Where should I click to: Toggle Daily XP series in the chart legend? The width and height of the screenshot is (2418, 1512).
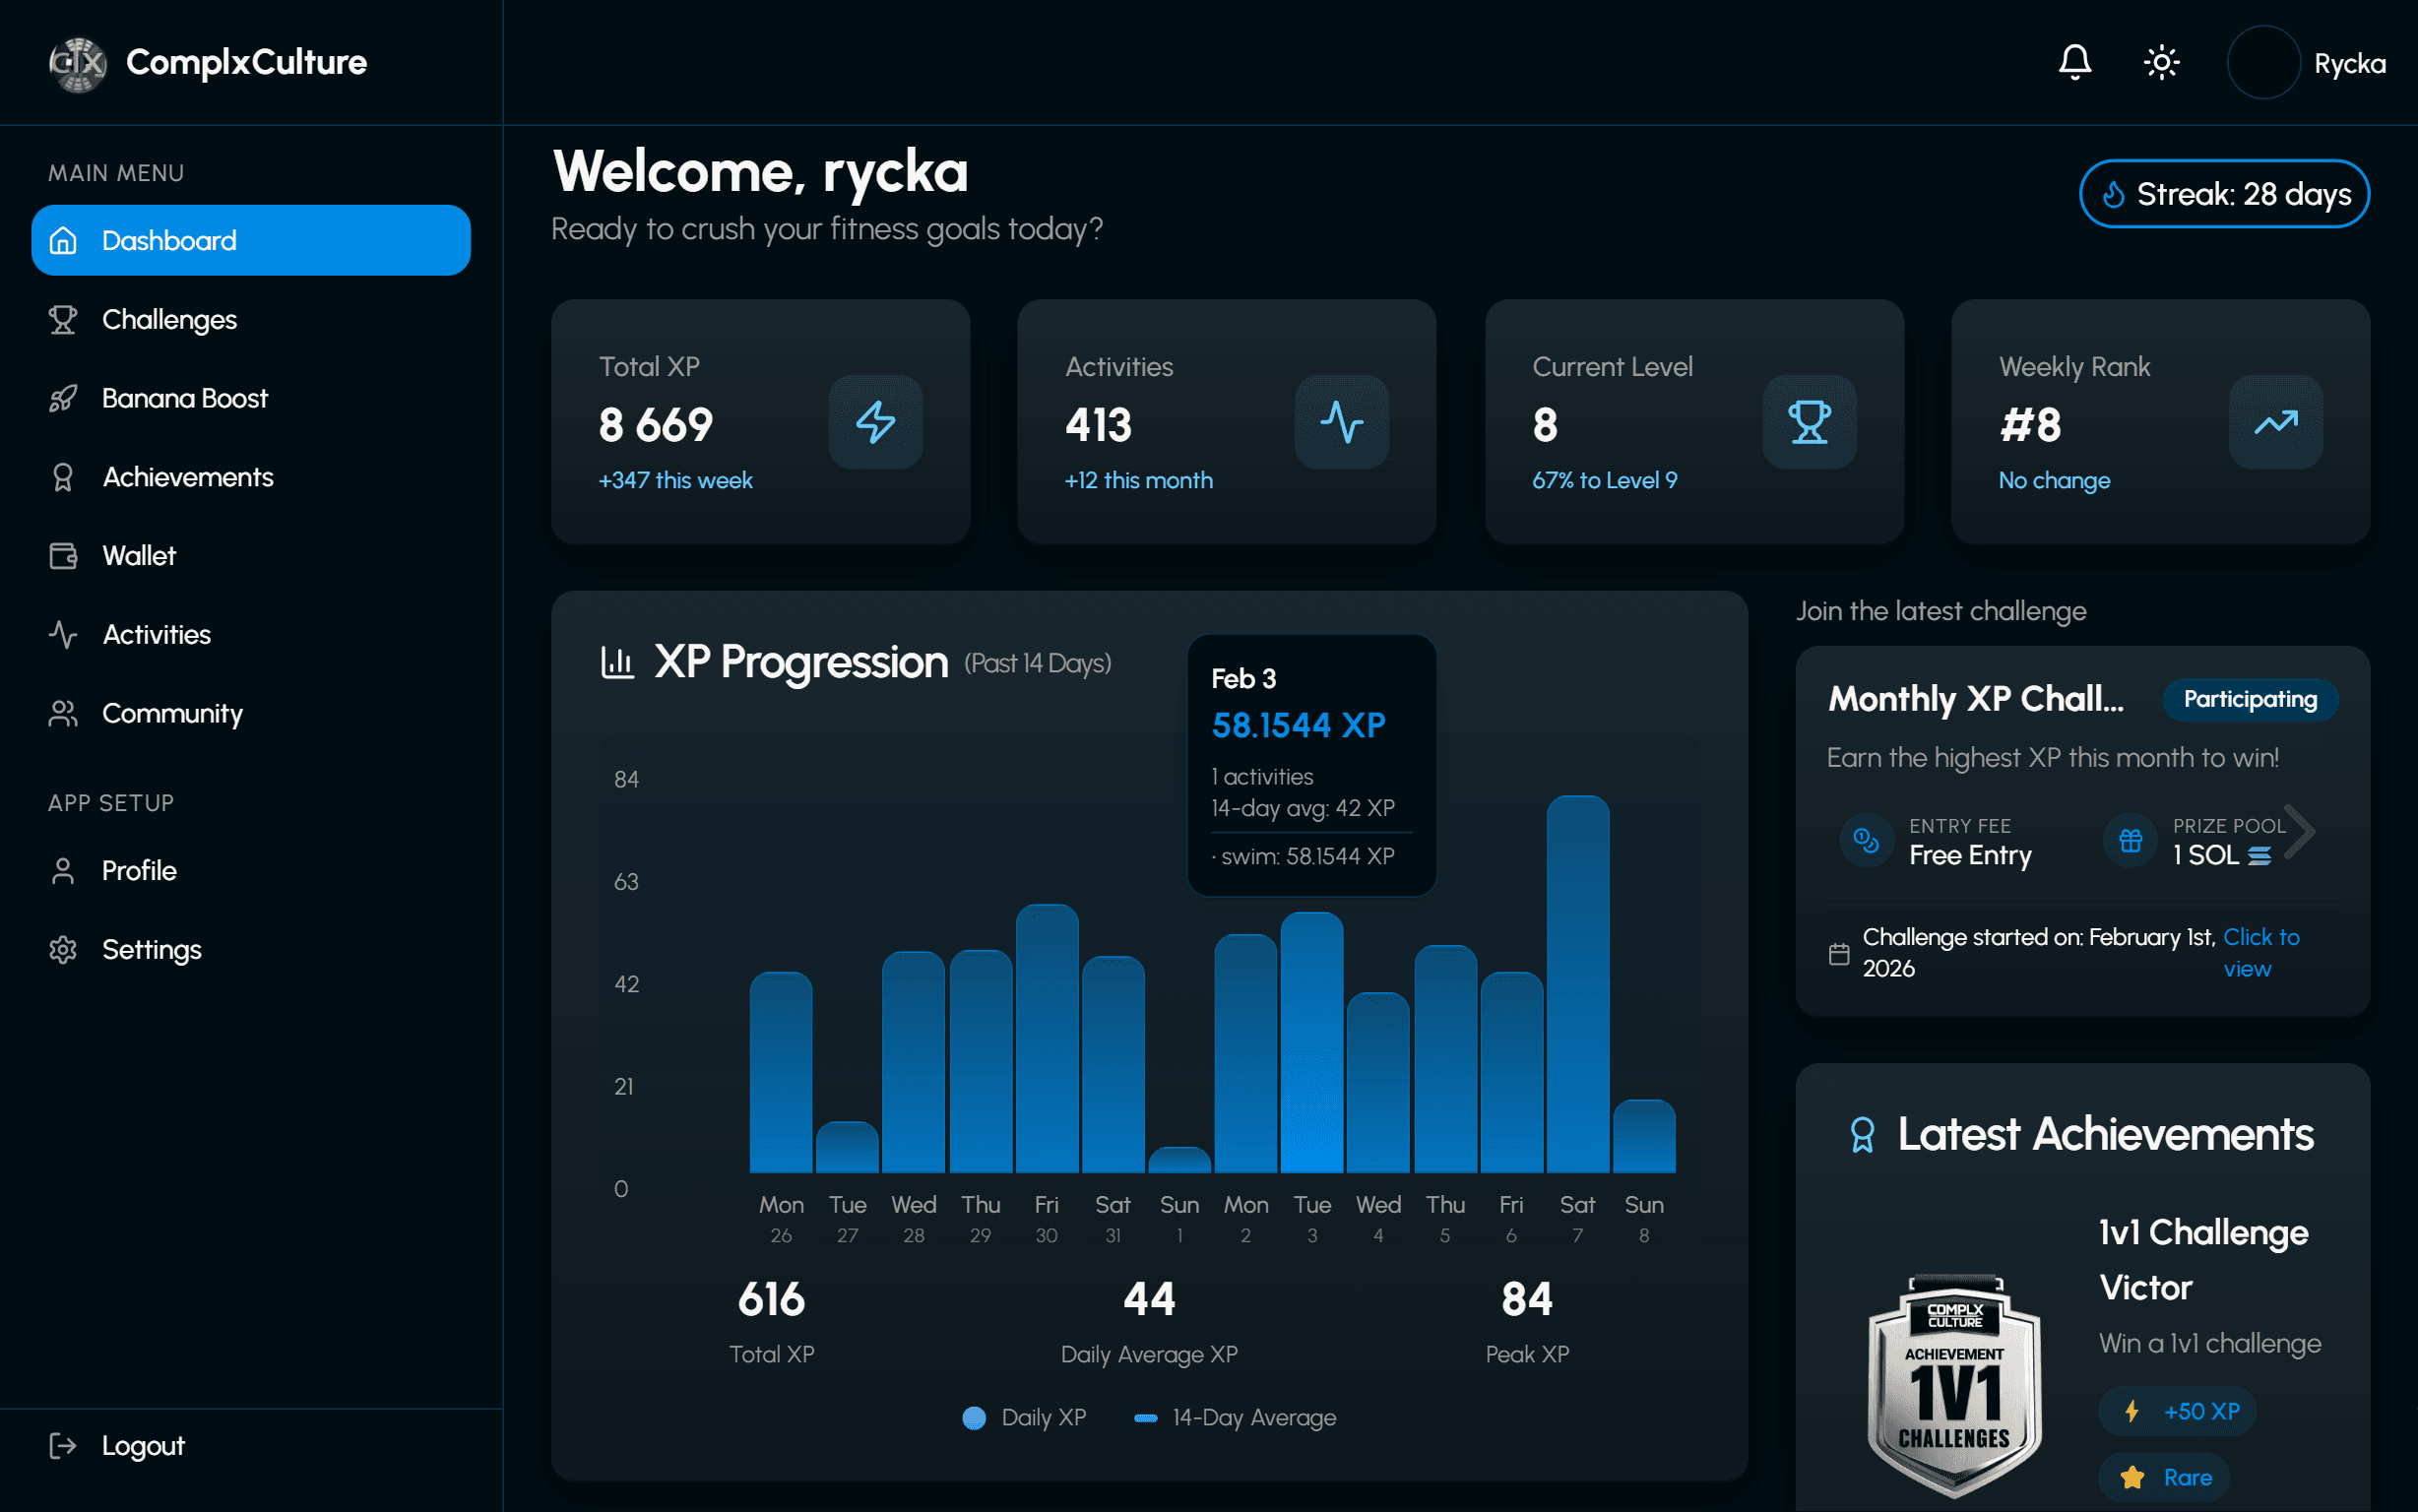tap(1025, 1417)
